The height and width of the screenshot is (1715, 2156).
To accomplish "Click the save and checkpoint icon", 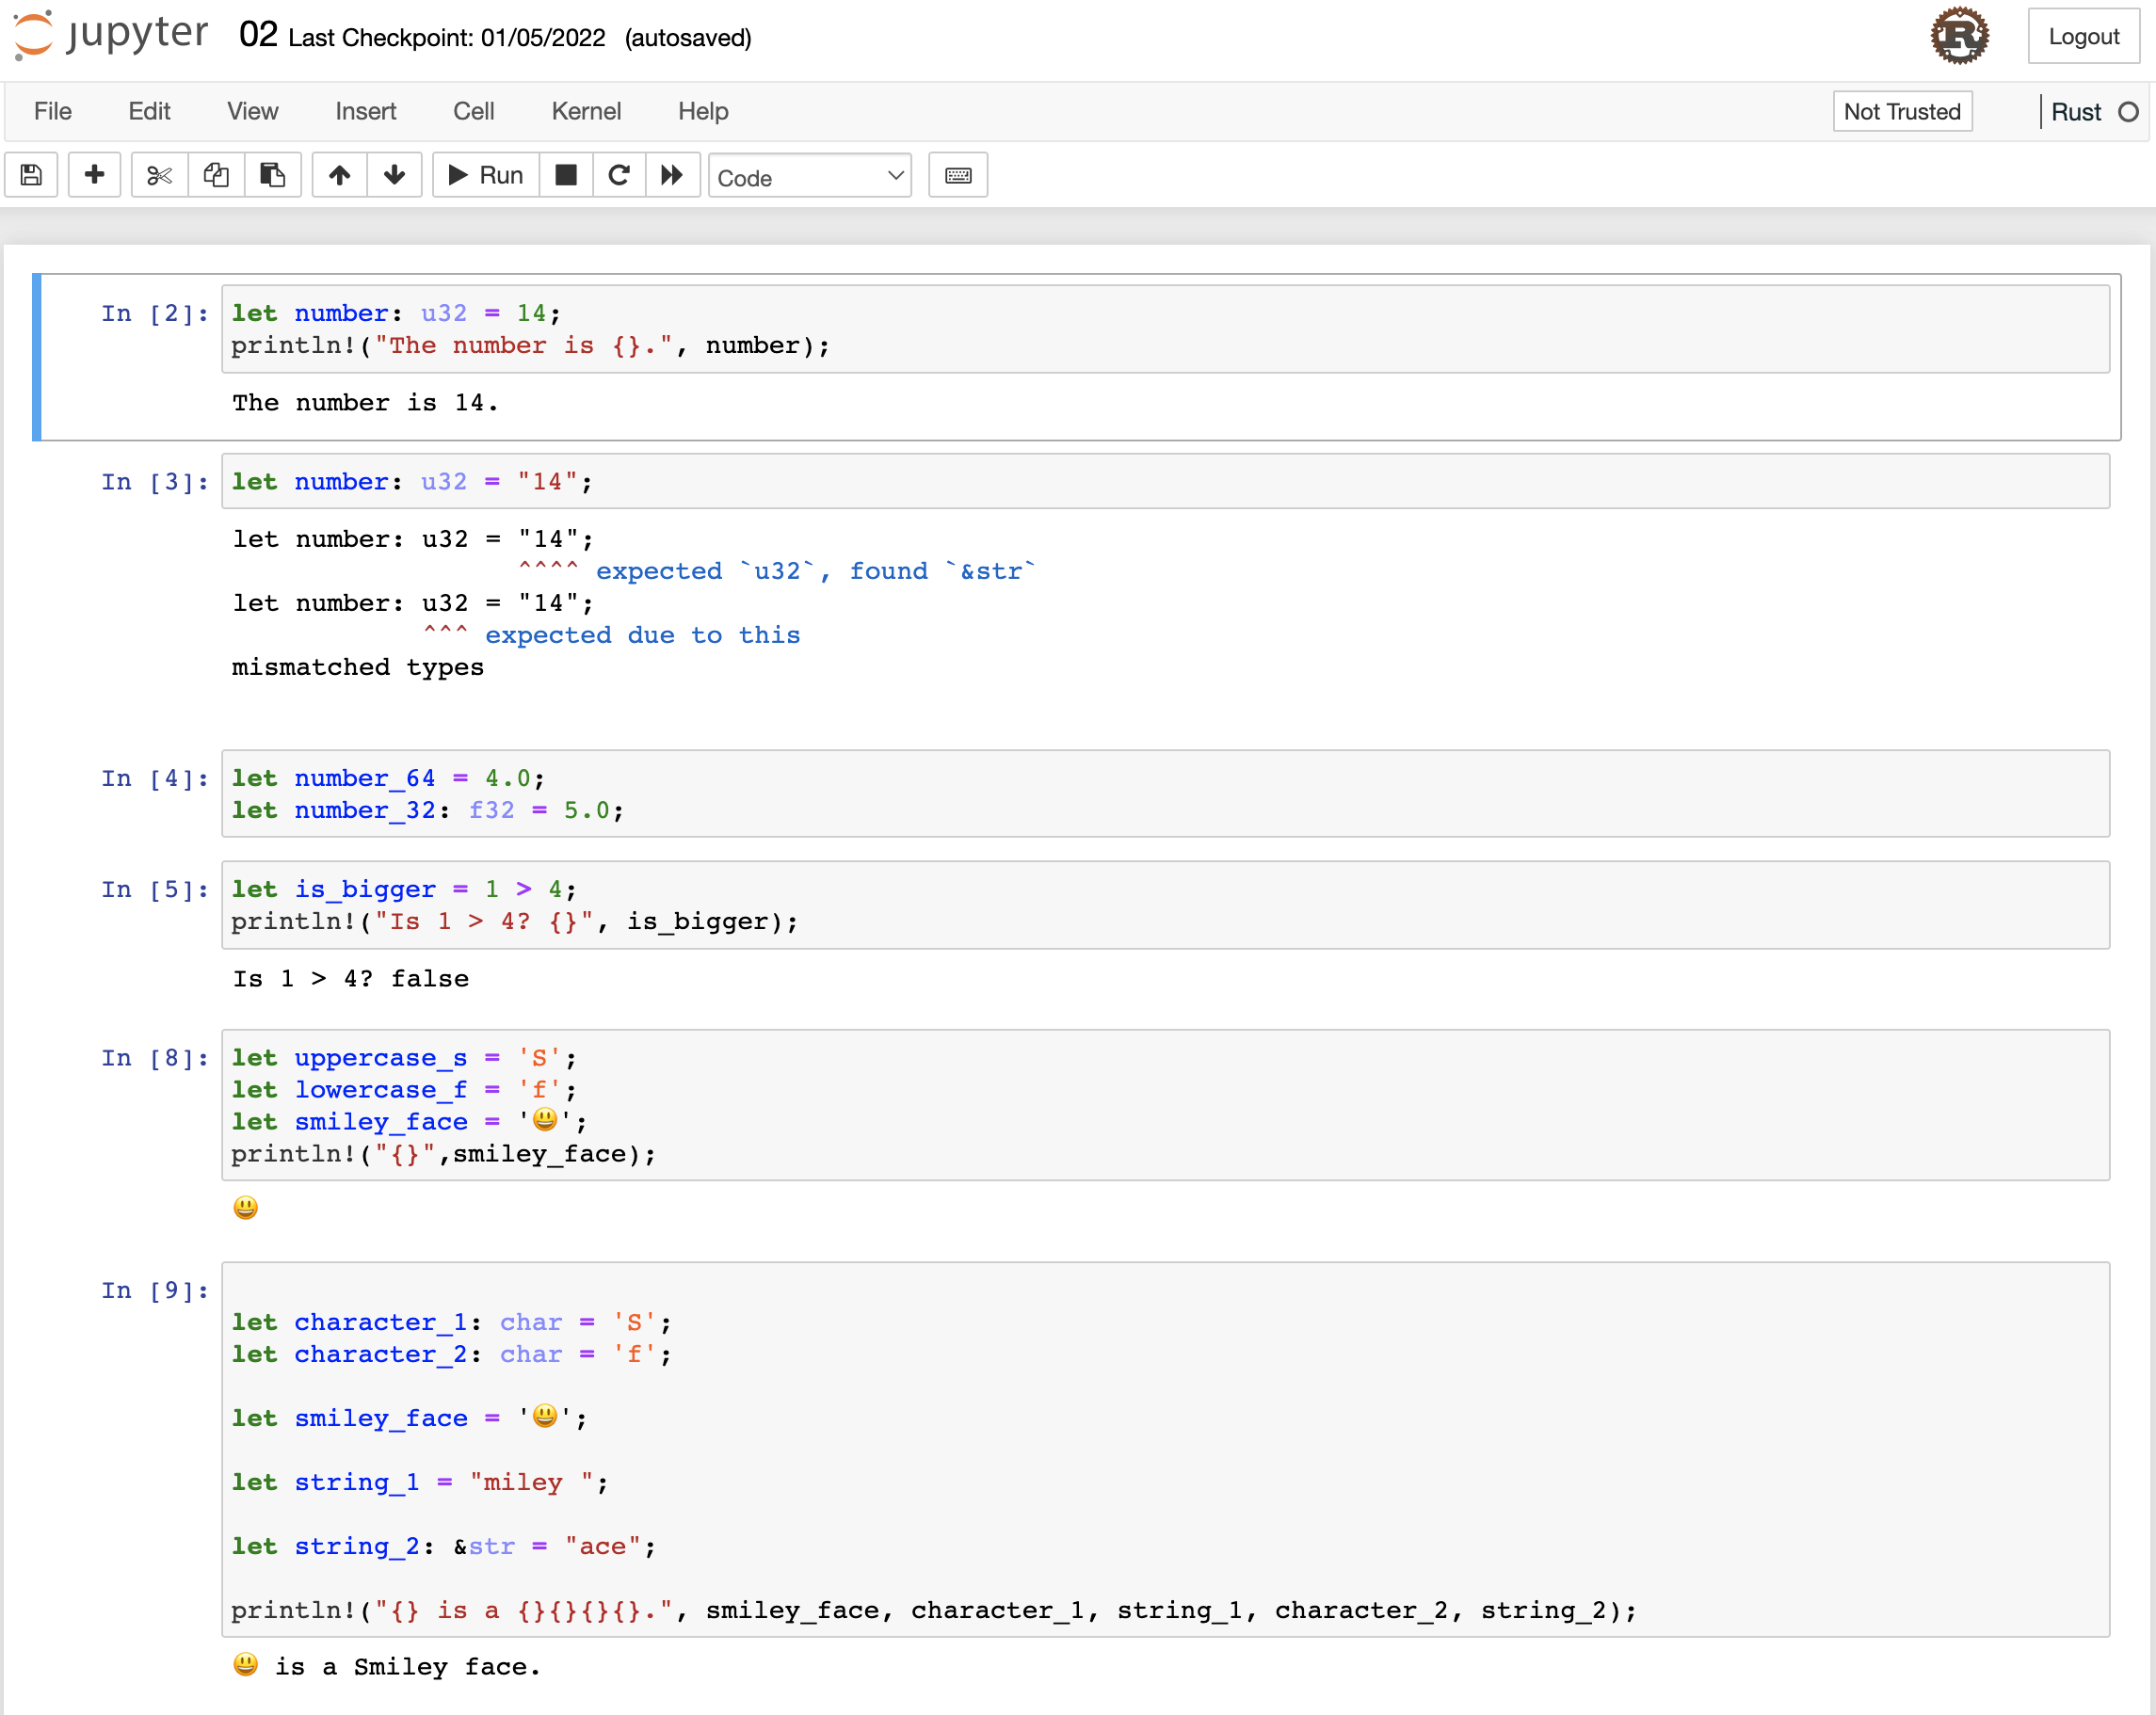I will pyautogui.click(x=31, y=175).
